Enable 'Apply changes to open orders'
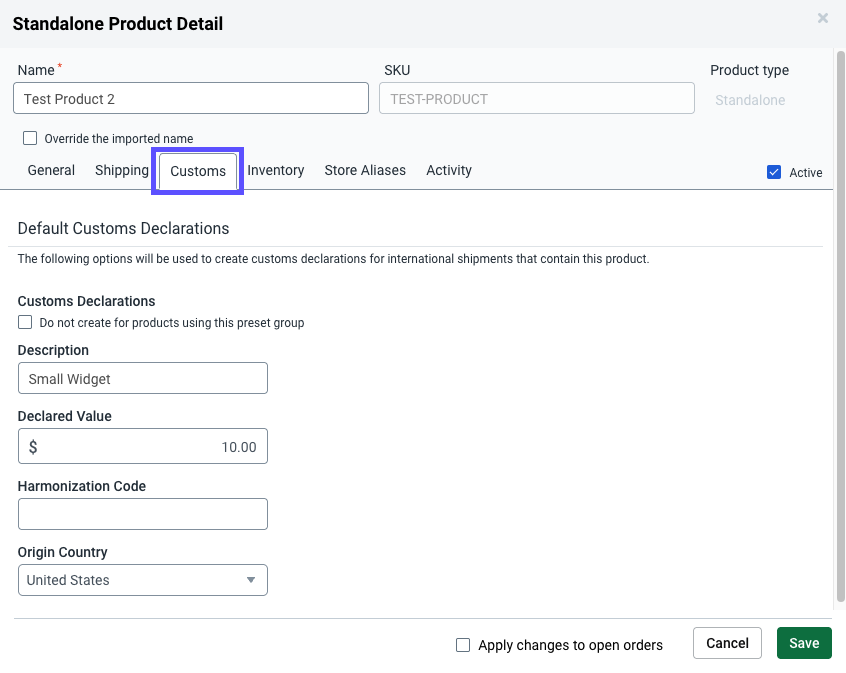This screenshot has width=846, height=673. pyautogui.click(x=463, y=645)
